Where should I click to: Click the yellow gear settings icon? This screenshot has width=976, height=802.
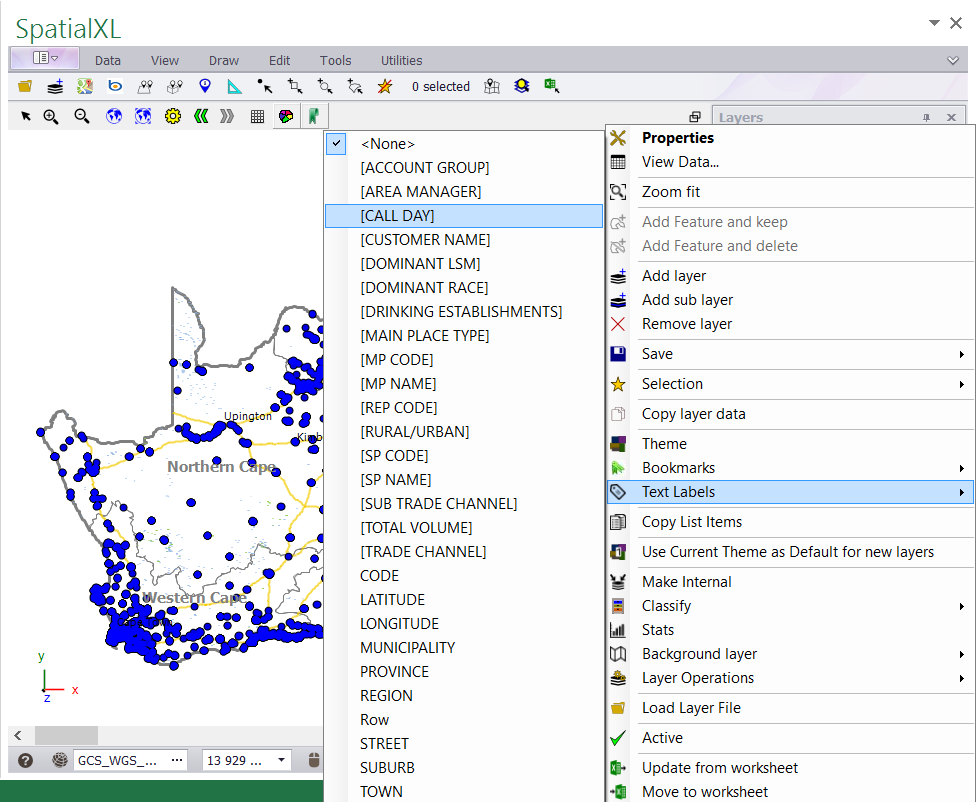(x=172, y=116)
